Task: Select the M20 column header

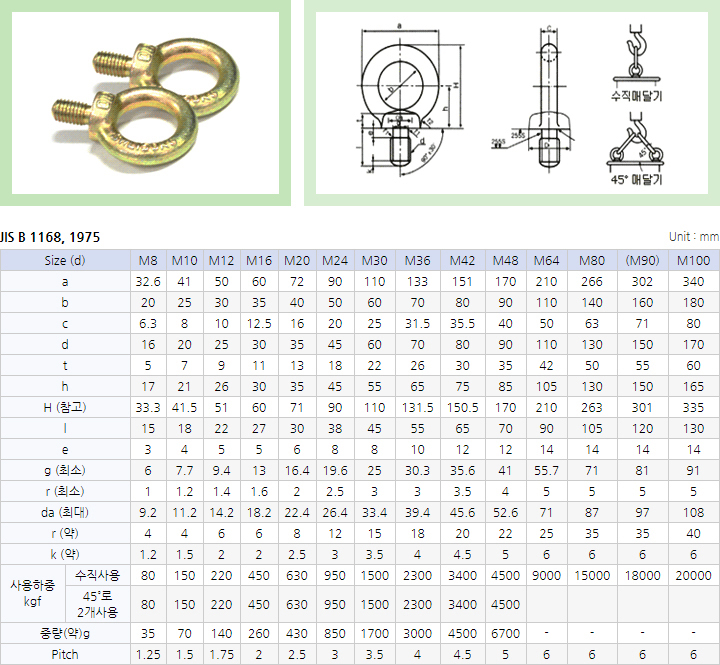Action: pyautogui.click(x=297, y=260)
